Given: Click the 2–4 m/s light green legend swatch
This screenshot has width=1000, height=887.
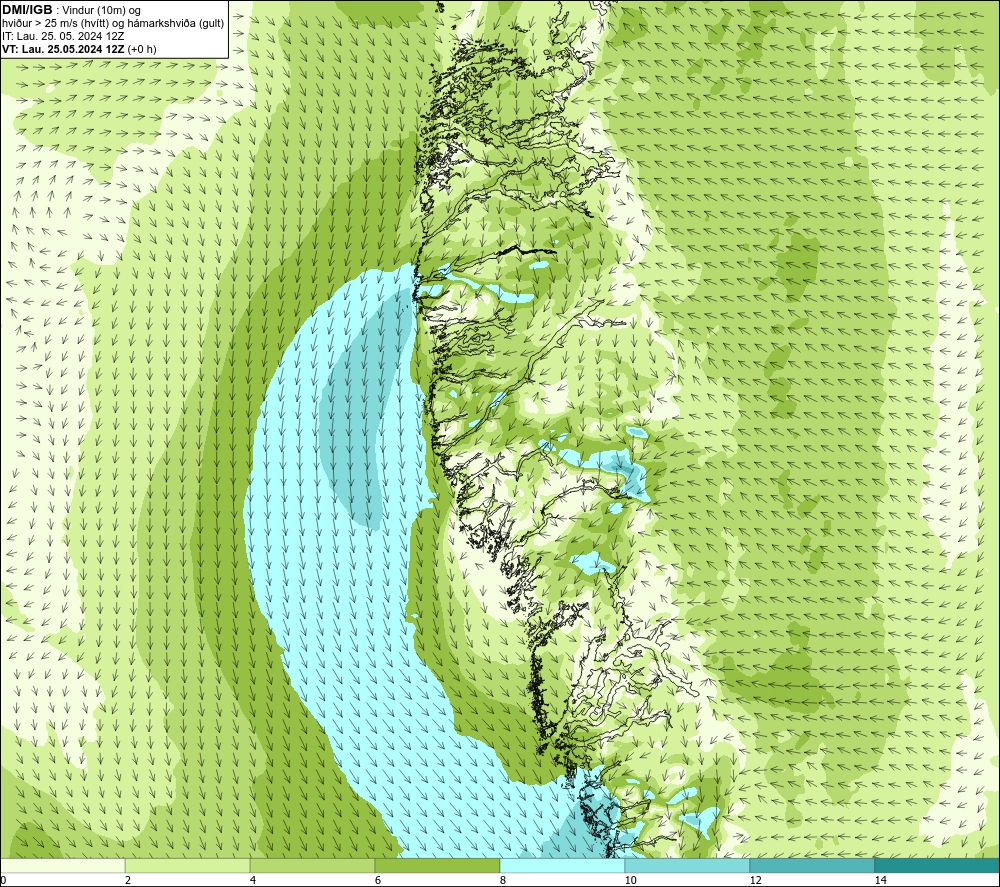Looking at the screenshot, I should click(188, 865).
